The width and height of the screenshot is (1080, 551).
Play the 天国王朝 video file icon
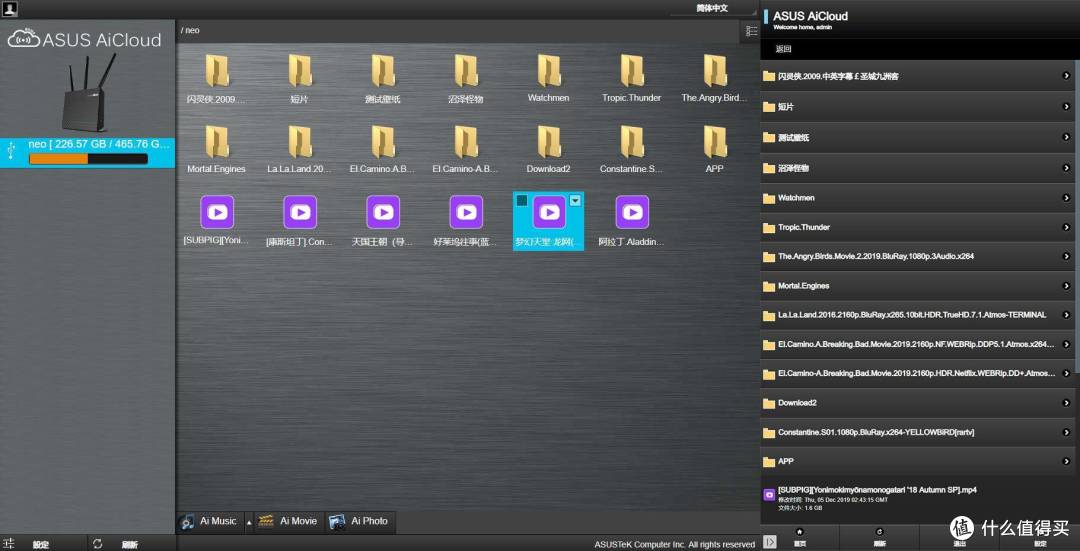pyautogui.click(x=383, y=212)
